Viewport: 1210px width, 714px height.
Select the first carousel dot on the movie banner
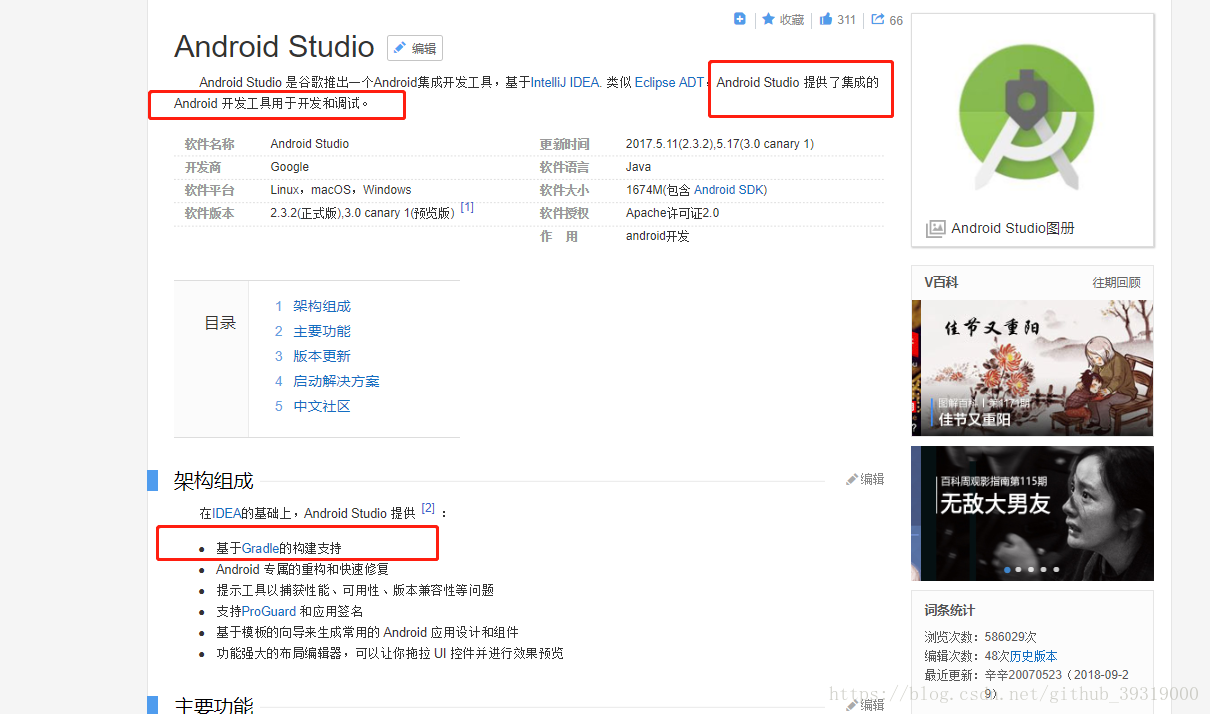[1007, 569]
